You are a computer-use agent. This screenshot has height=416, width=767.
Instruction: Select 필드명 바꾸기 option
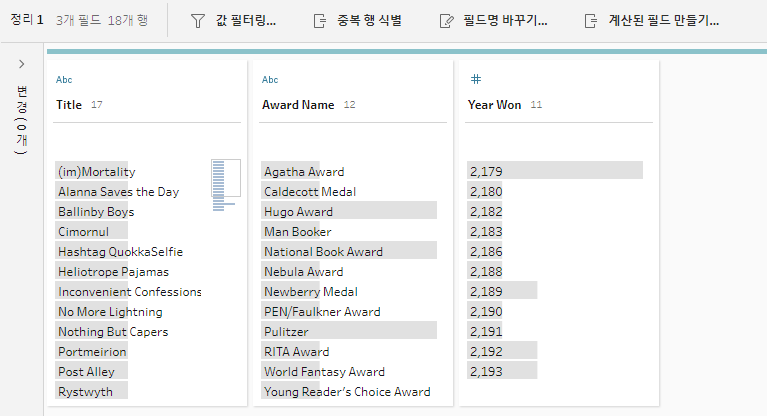[505, 21]
